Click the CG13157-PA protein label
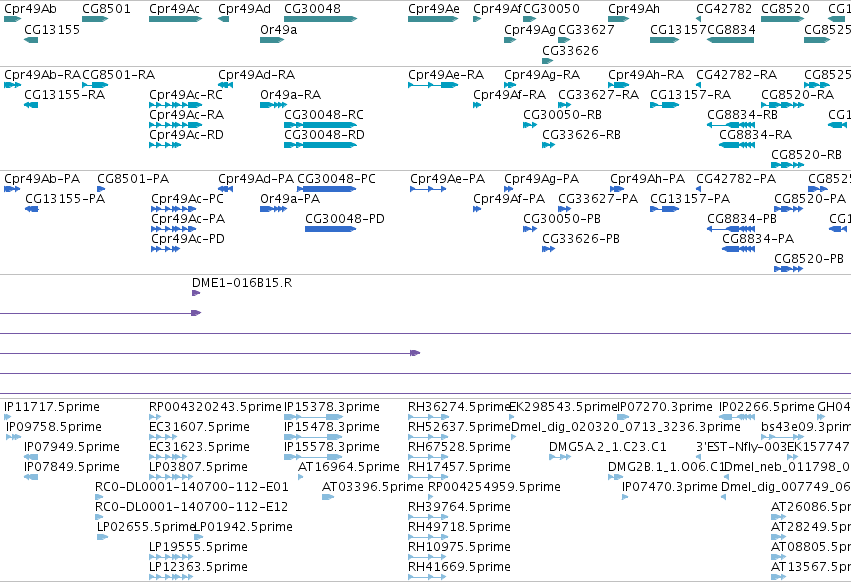851x582 pixels. [690, 199]
